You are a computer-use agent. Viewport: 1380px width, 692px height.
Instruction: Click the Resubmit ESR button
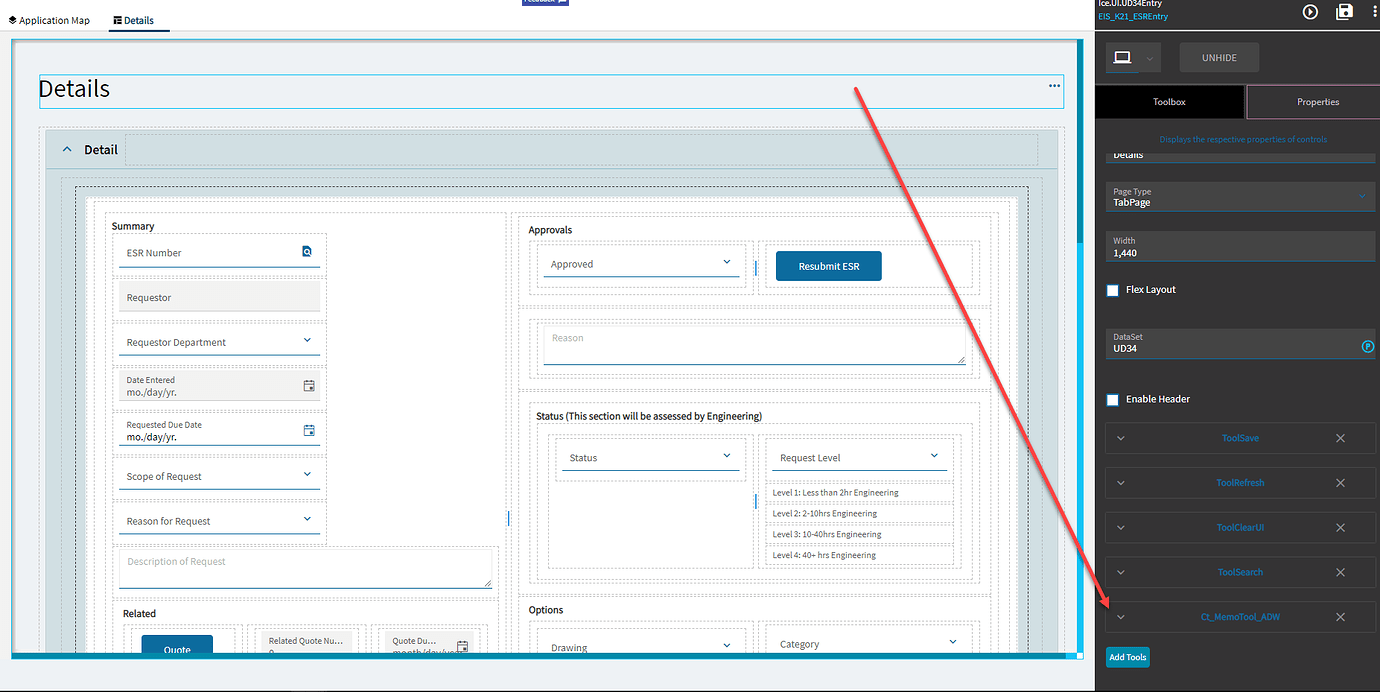(x=828, y=265)
